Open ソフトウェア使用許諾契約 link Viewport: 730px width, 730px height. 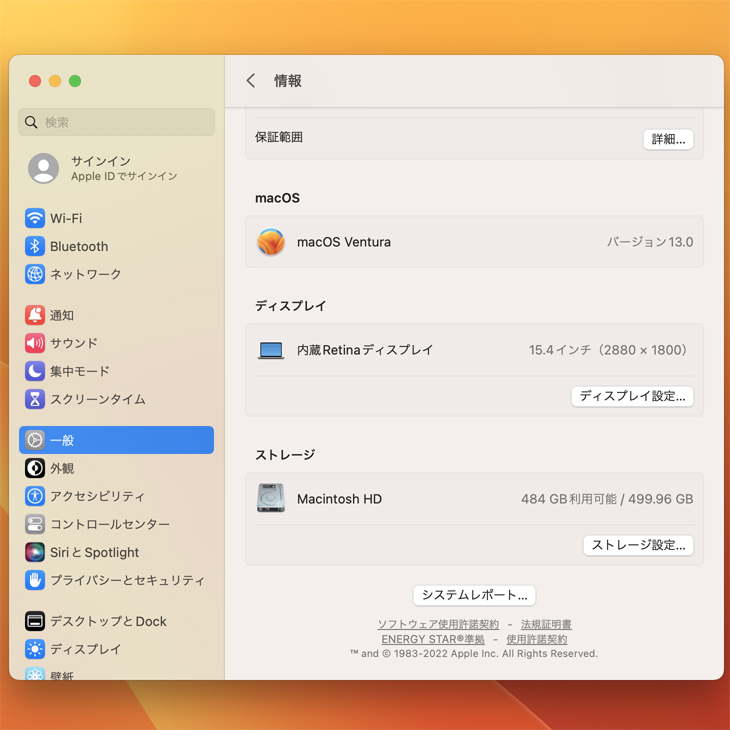pos(438,624)
